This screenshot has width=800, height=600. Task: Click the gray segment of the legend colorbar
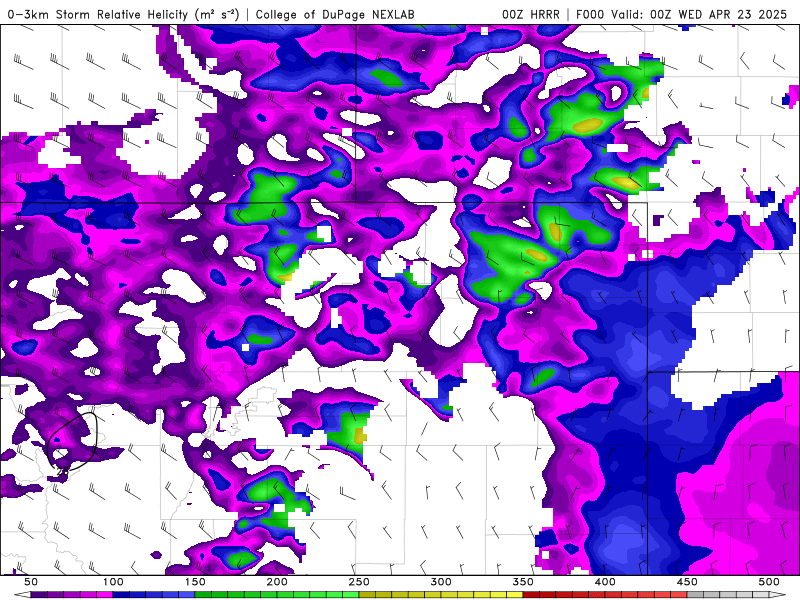728,595
